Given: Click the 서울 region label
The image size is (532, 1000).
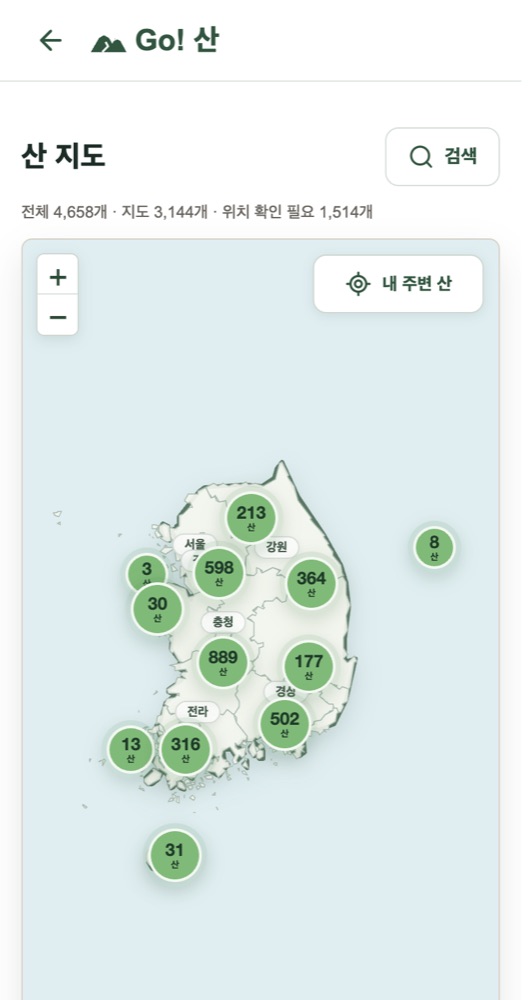Looking at the screenshot, I should pyautogui.click(x=195, y=544).
